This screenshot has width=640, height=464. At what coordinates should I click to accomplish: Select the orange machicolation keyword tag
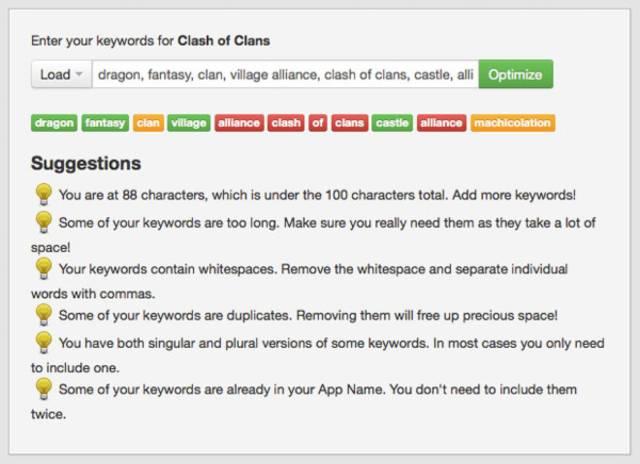click(513, 123)
